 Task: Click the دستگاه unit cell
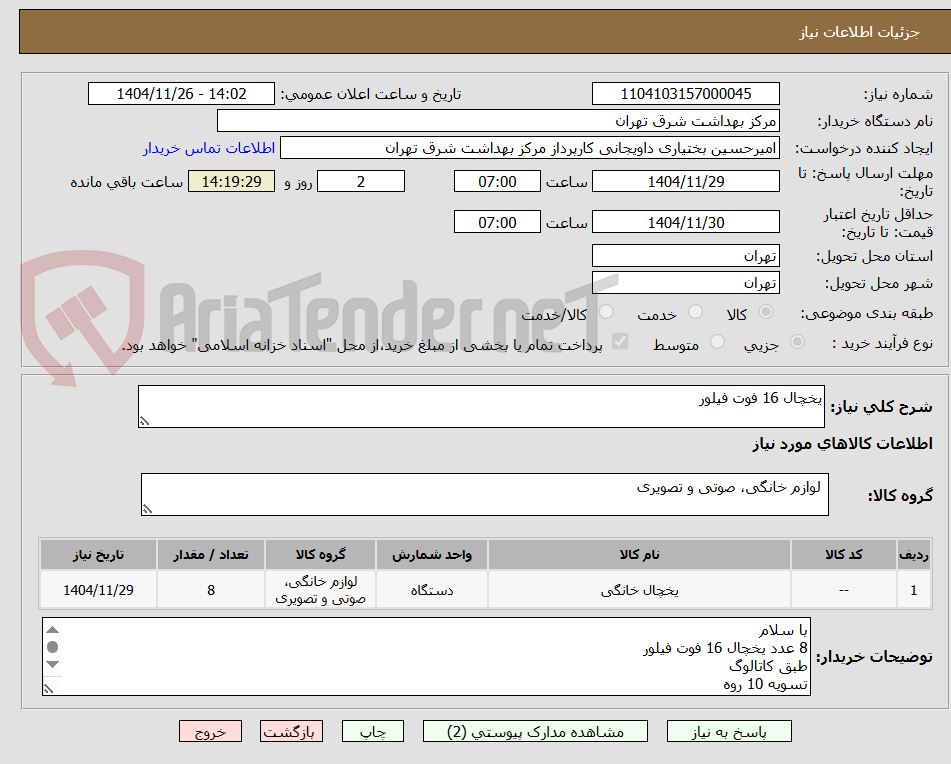tap(432, 590)
